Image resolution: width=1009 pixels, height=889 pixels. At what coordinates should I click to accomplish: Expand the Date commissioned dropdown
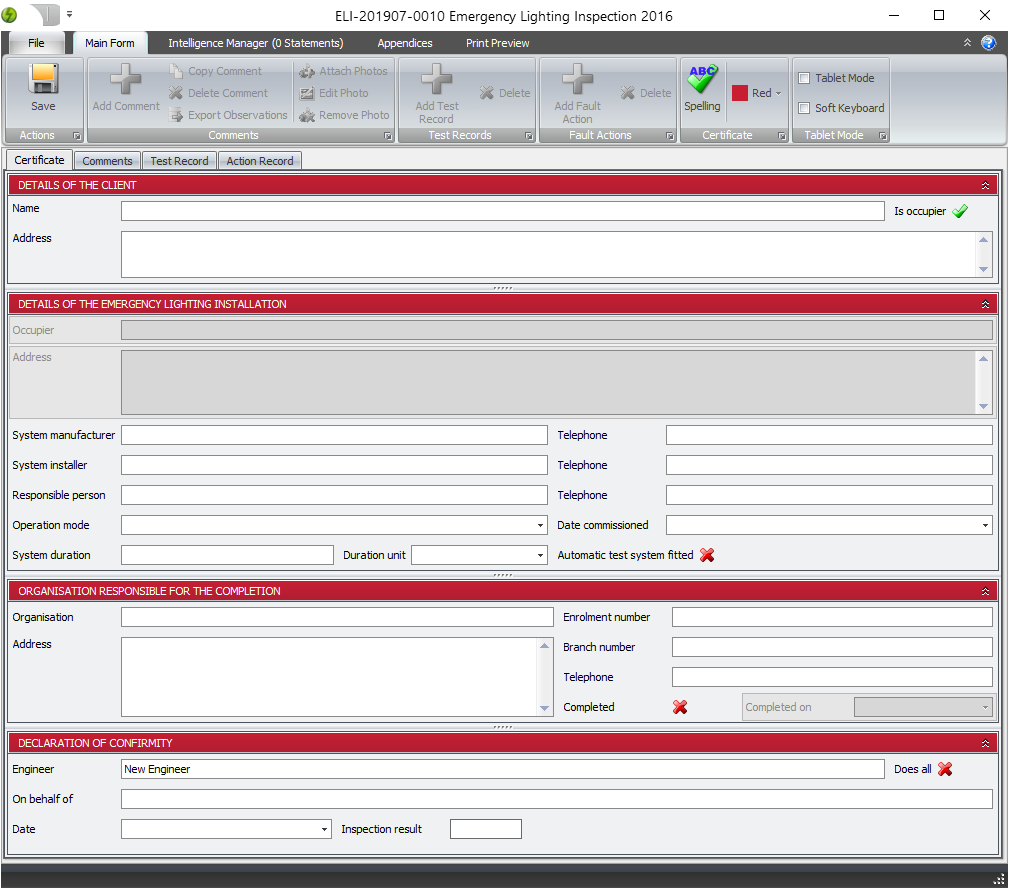click(x=985, y=526)
